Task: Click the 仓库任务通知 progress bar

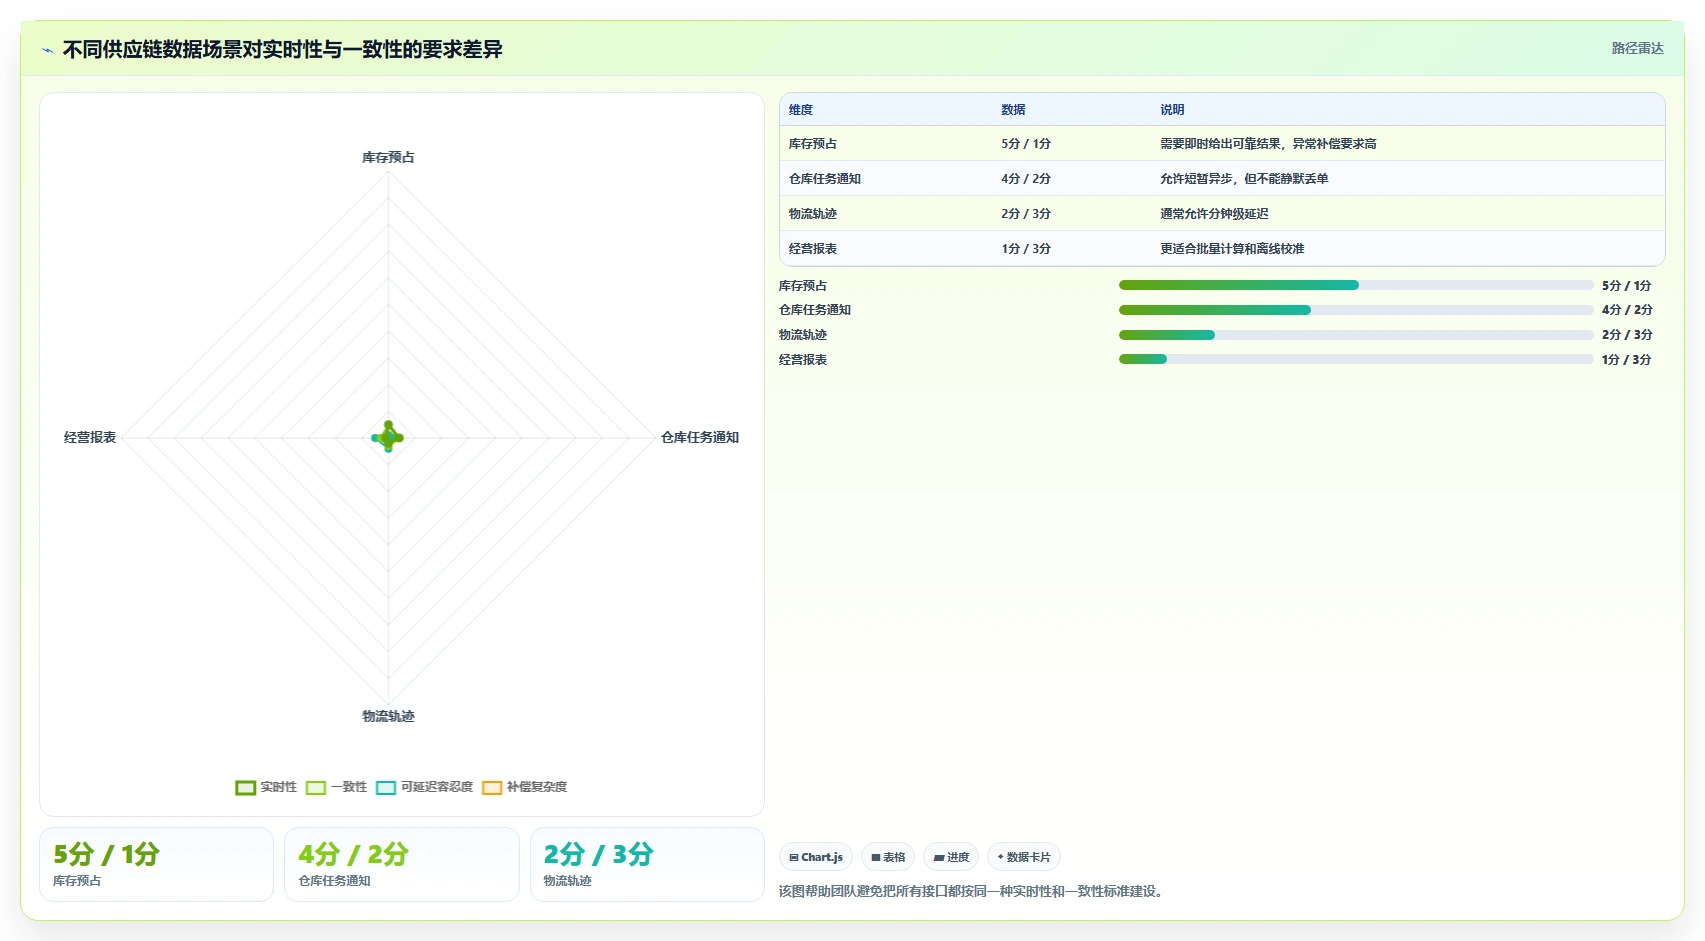Action: (1356, 310)
